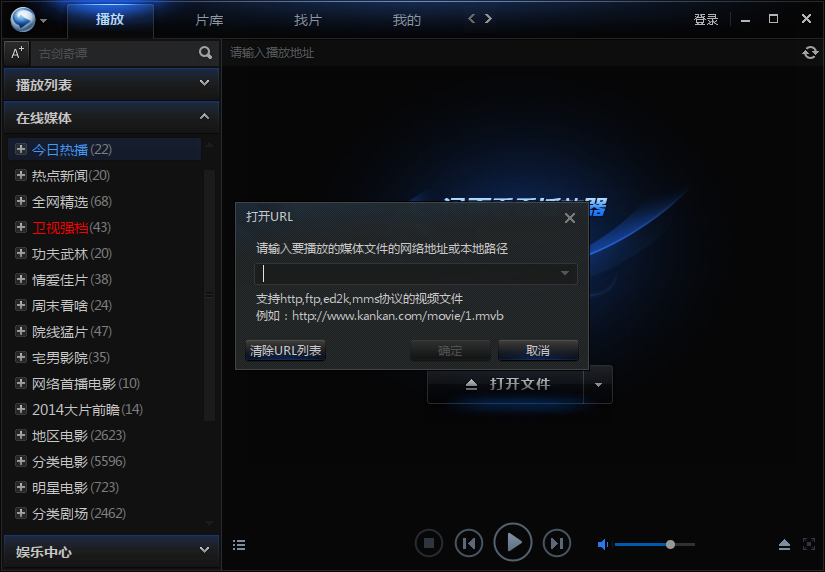The image size is (825, 572).
Task: Click the search magnifier icon
Action: click(x=206, y=53)
